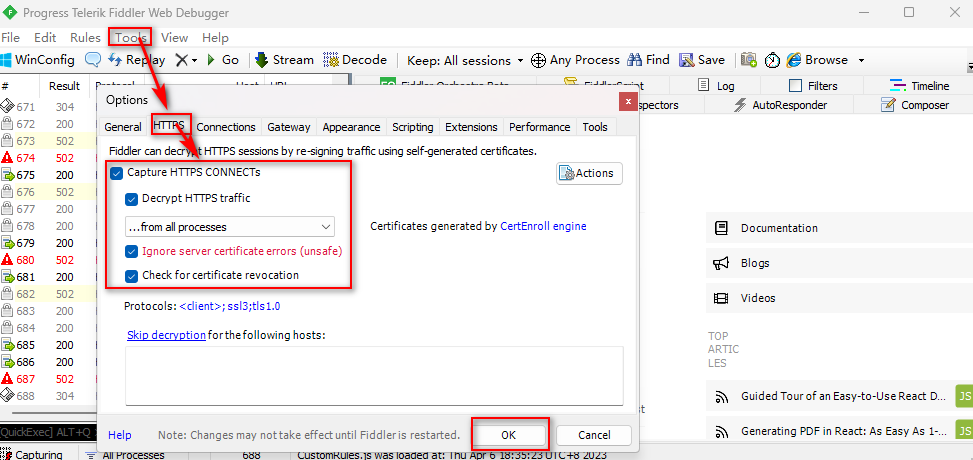
Task: Click the Skip decryption link
Action: [x=166, y=335]
